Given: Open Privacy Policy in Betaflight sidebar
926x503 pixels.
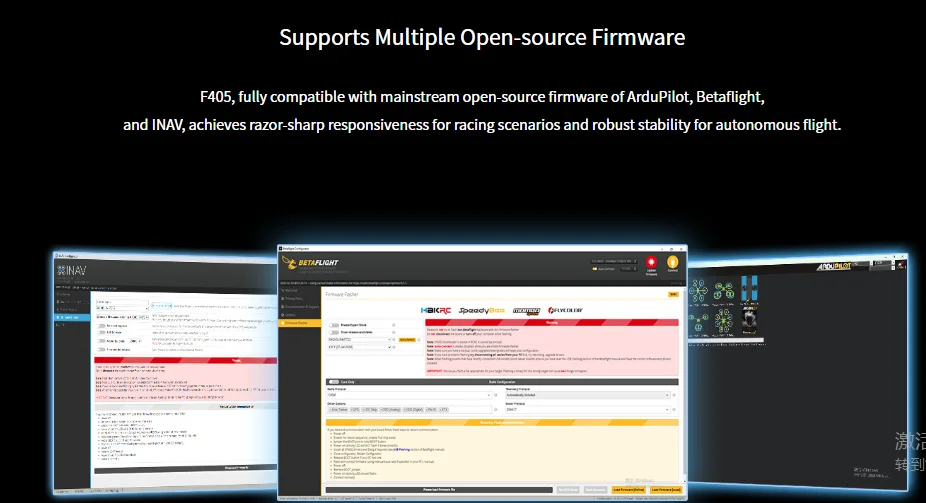Looking at the screenshot, I should 299,299.
